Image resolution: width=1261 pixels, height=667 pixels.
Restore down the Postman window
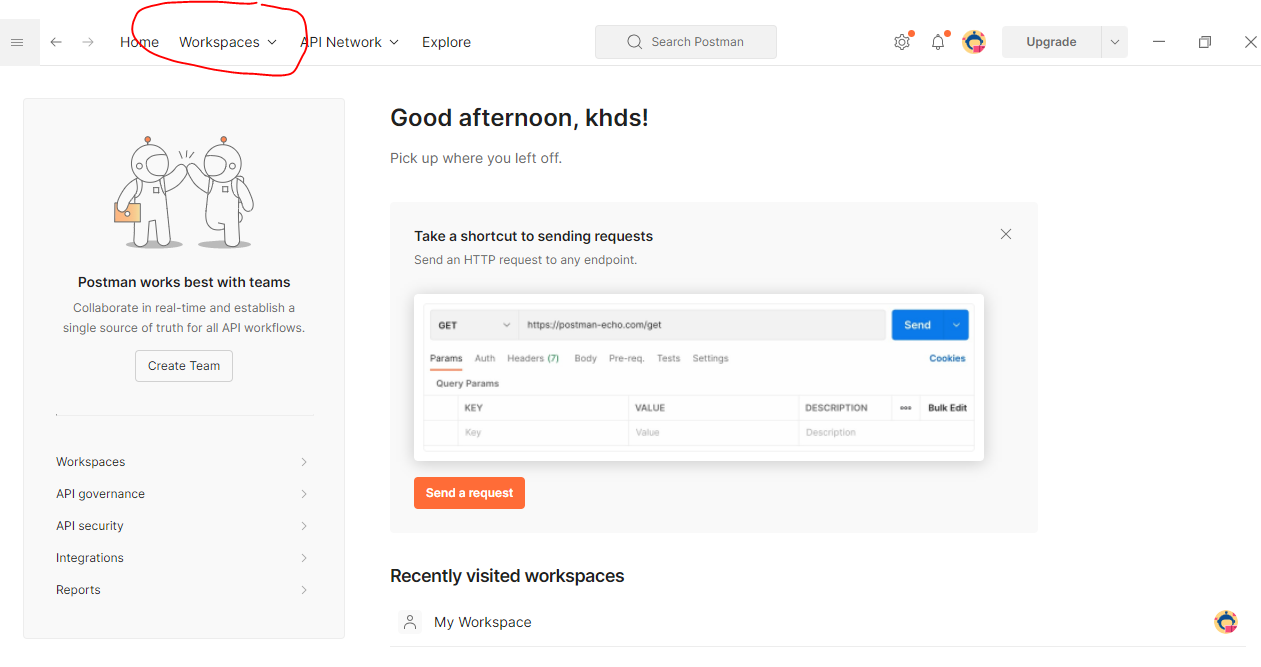[x=1205, y=42]
